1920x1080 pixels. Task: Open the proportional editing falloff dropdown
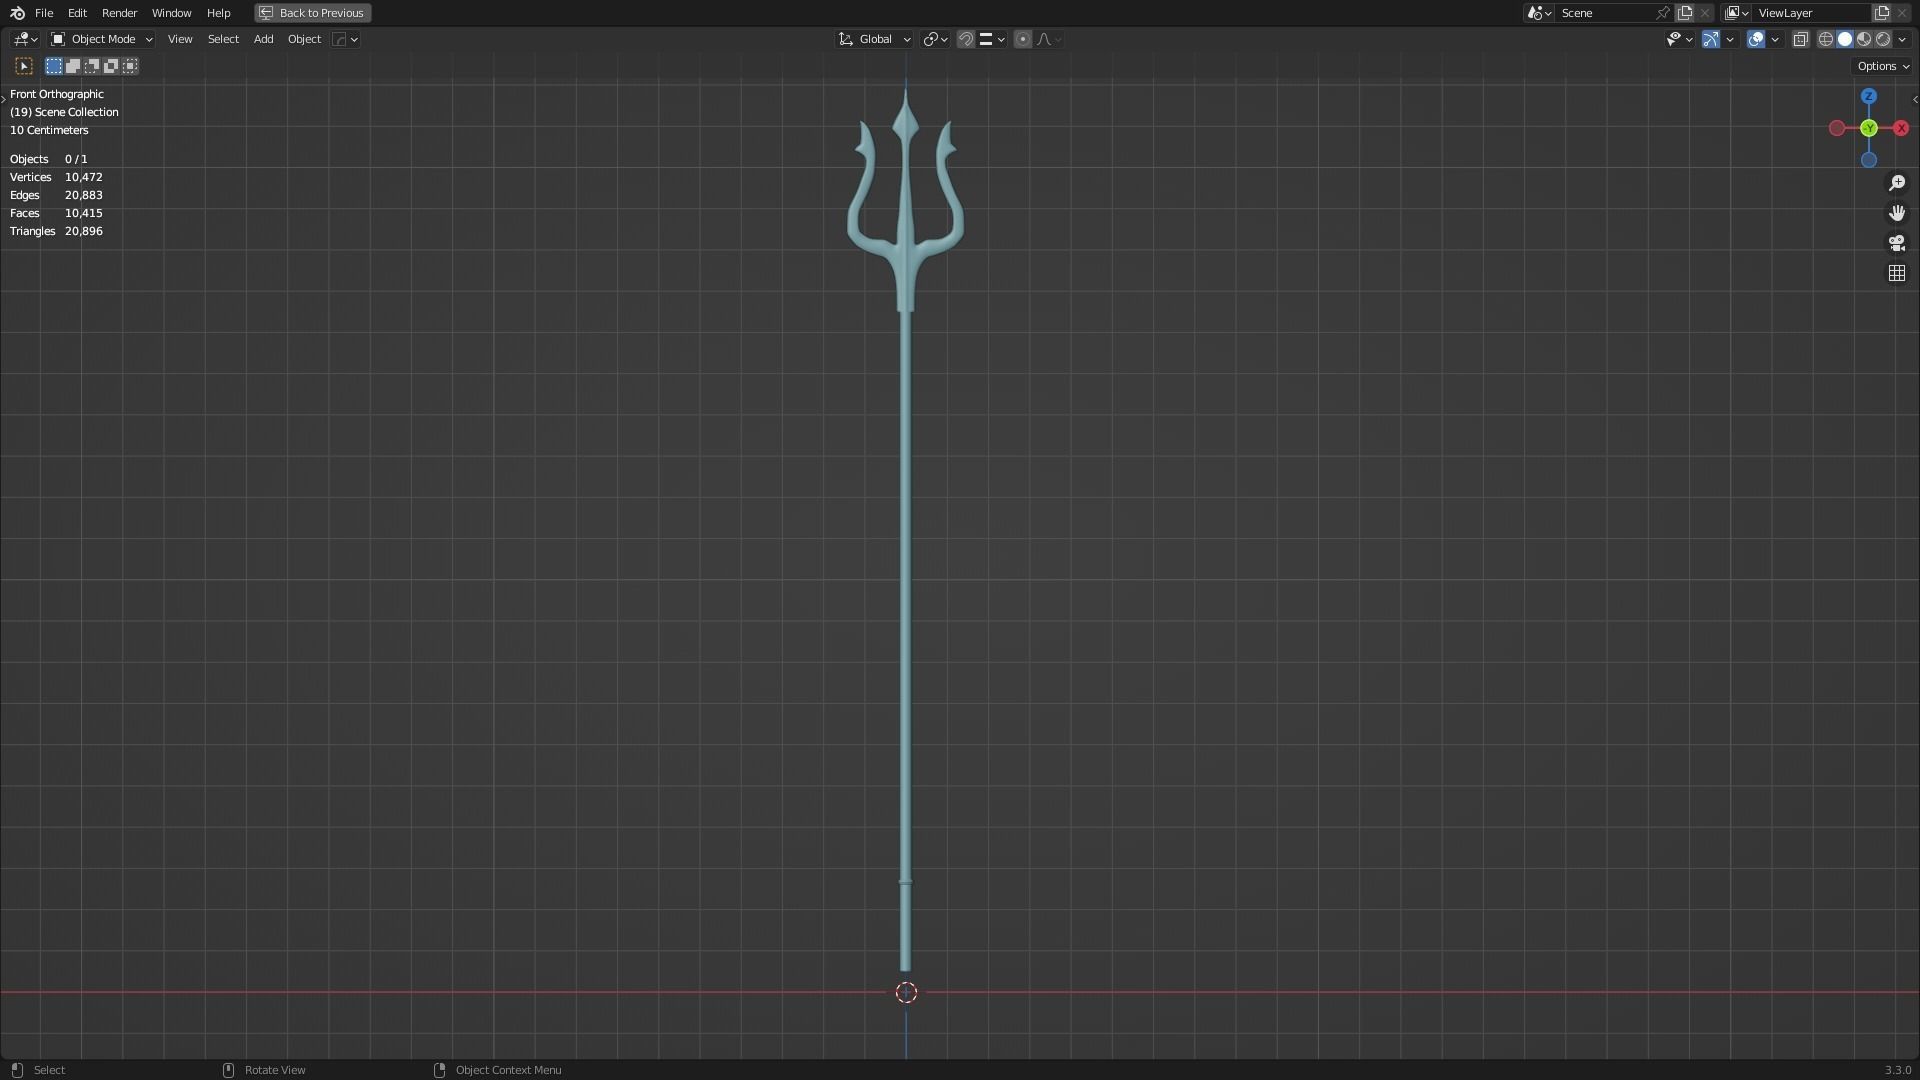click(x=1049, y=39)
